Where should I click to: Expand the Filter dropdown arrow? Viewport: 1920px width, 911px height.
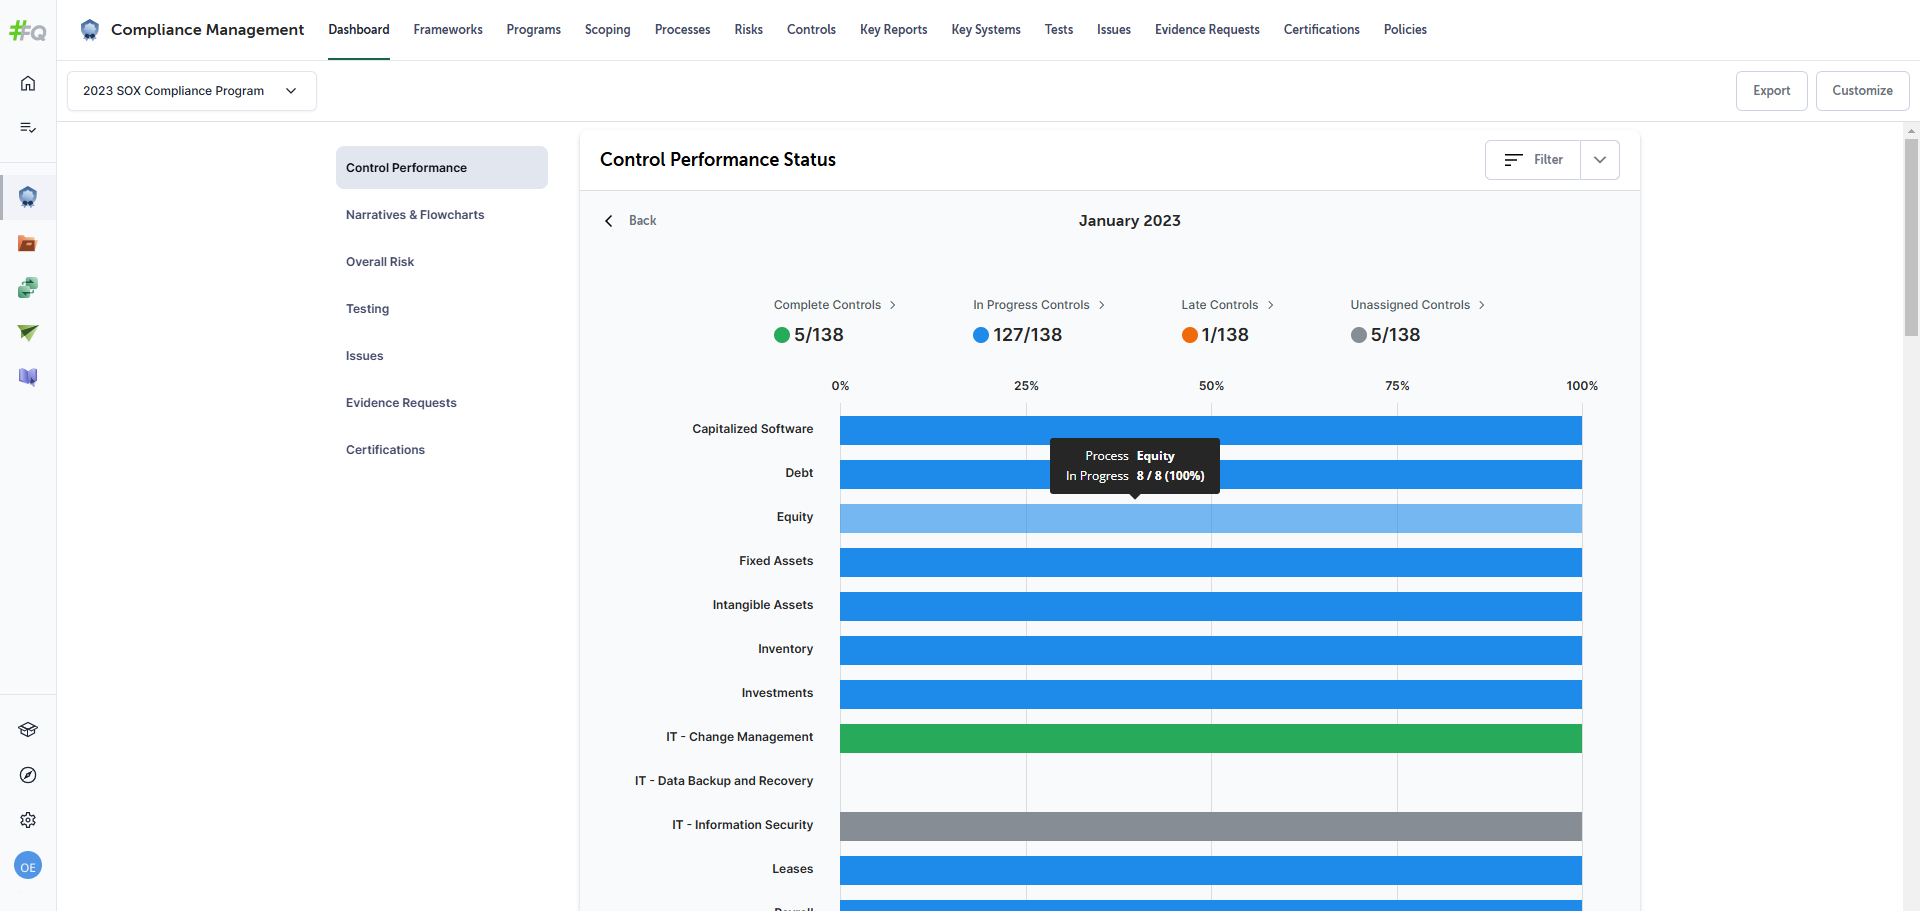click(x=1599, y=160)
